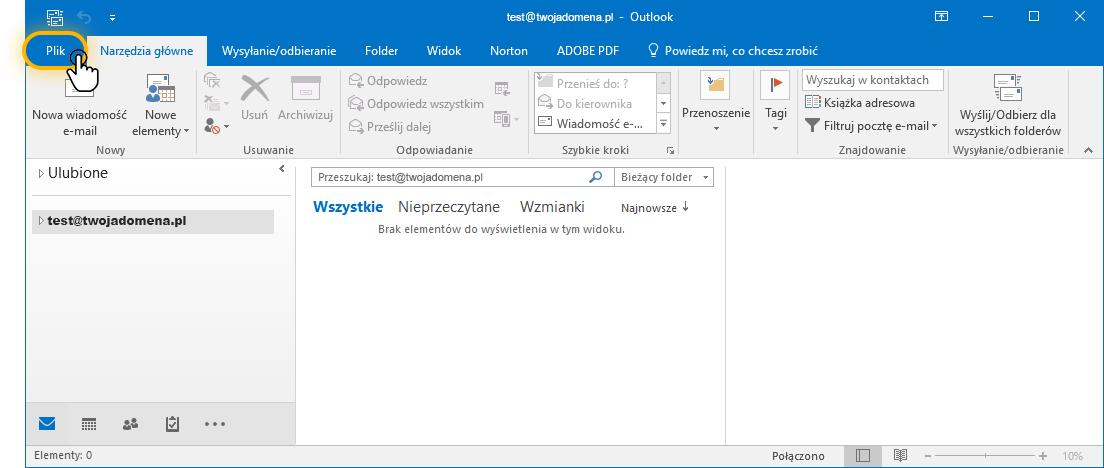Open the People contacts icon
The image size is (1104, 468).
[x=130, y=424]
